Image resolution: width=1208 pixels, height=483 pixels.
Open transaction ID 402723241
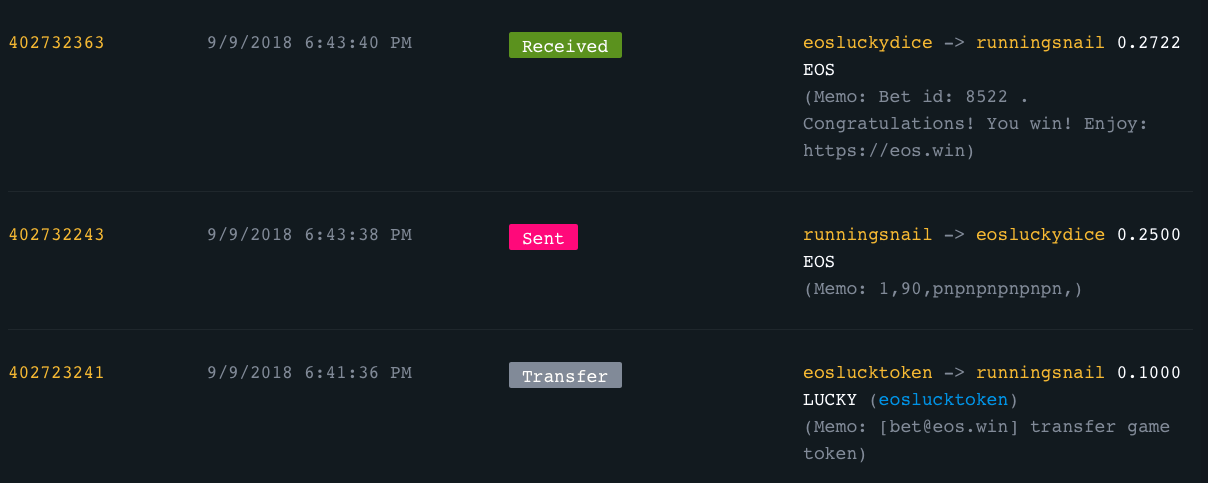click(57, 373)
